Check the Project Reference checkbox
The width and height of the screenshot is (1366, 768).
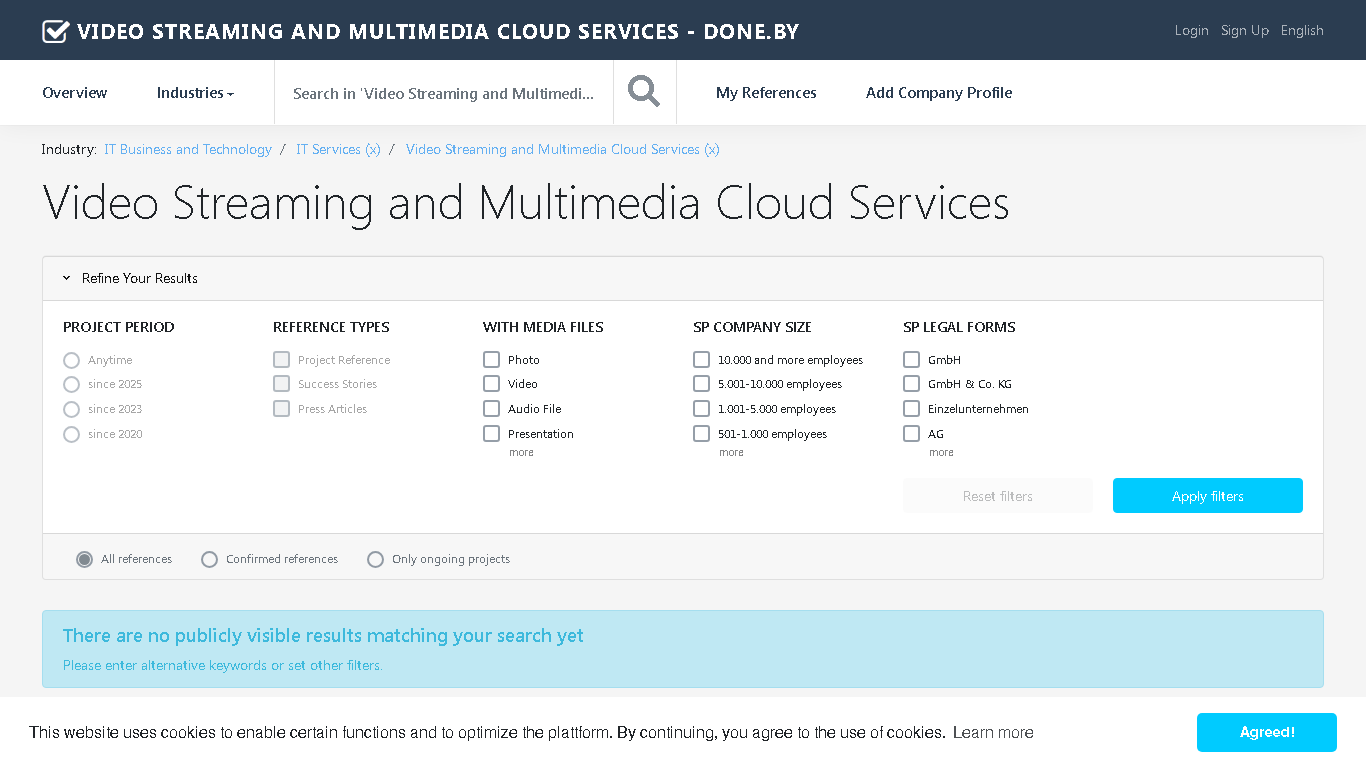[282, 359]
